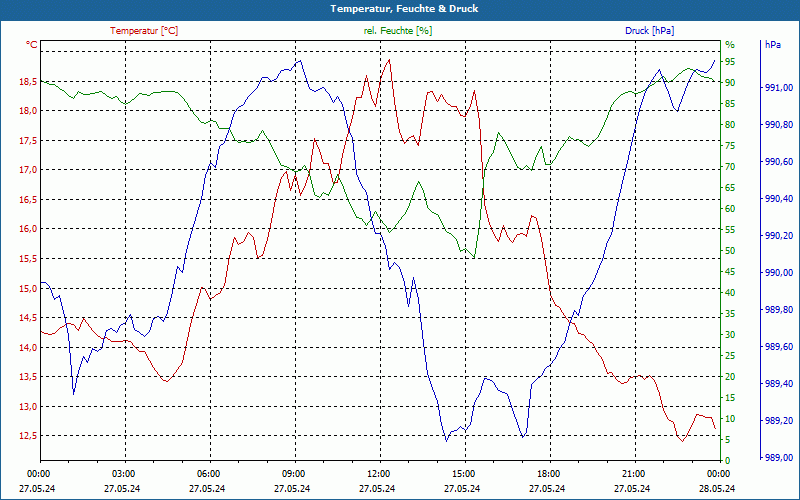Click the 06:00 time axis label

[x=208, y=473]
